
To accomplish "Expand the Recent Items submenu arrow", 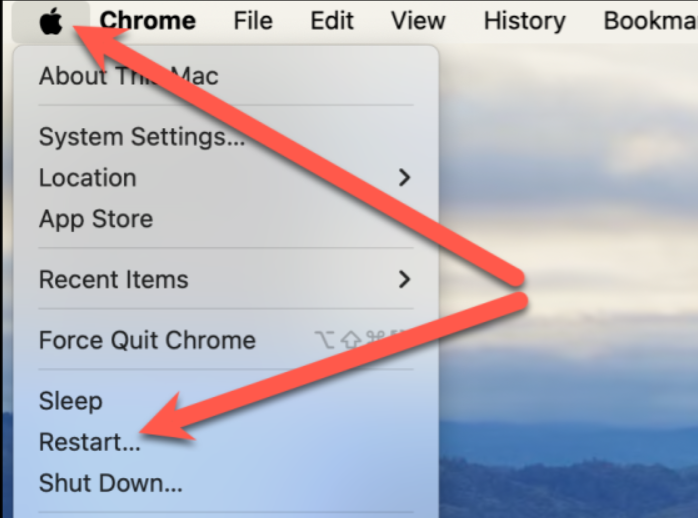I will (404, 280).
